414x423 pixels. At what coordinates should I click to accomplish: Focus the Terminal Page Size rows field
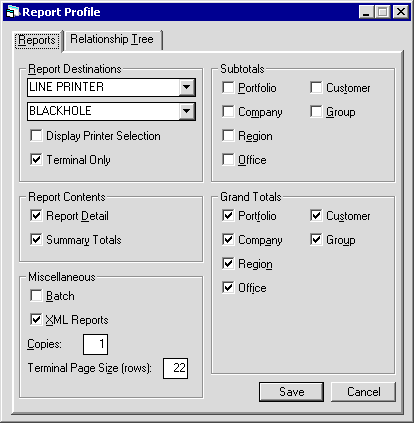175,368
